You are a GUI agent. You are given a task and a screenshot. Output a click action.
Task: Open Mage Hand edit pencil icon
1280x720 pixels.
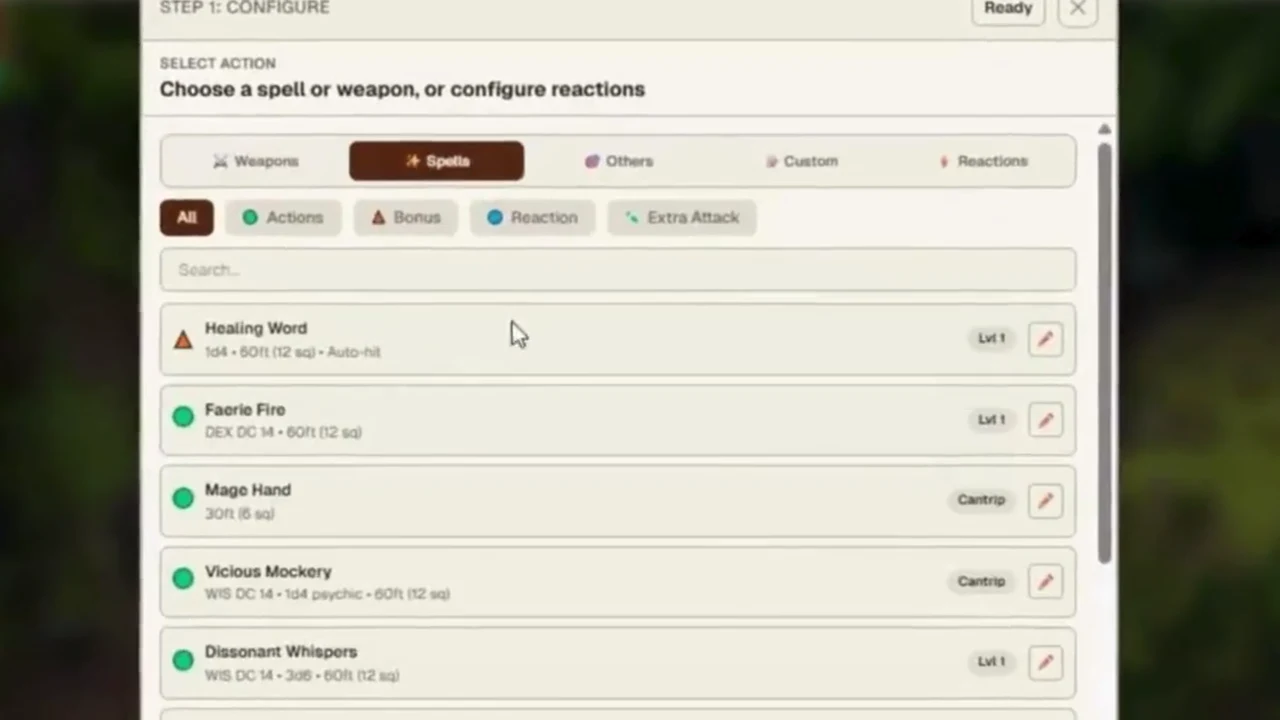click(x=1045, y=500)
